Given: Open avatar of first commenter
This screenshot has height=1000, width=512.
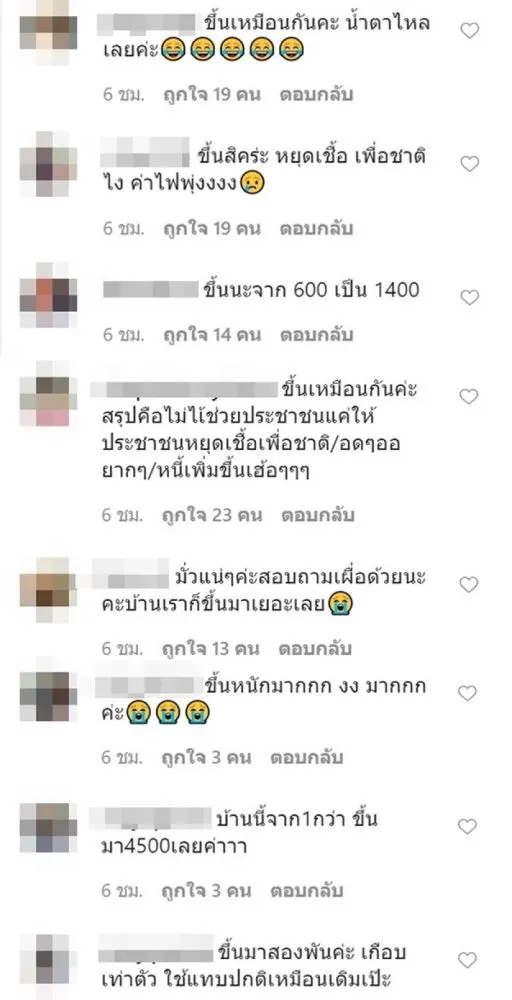Looking at the screenshot, I should (48, 31).
